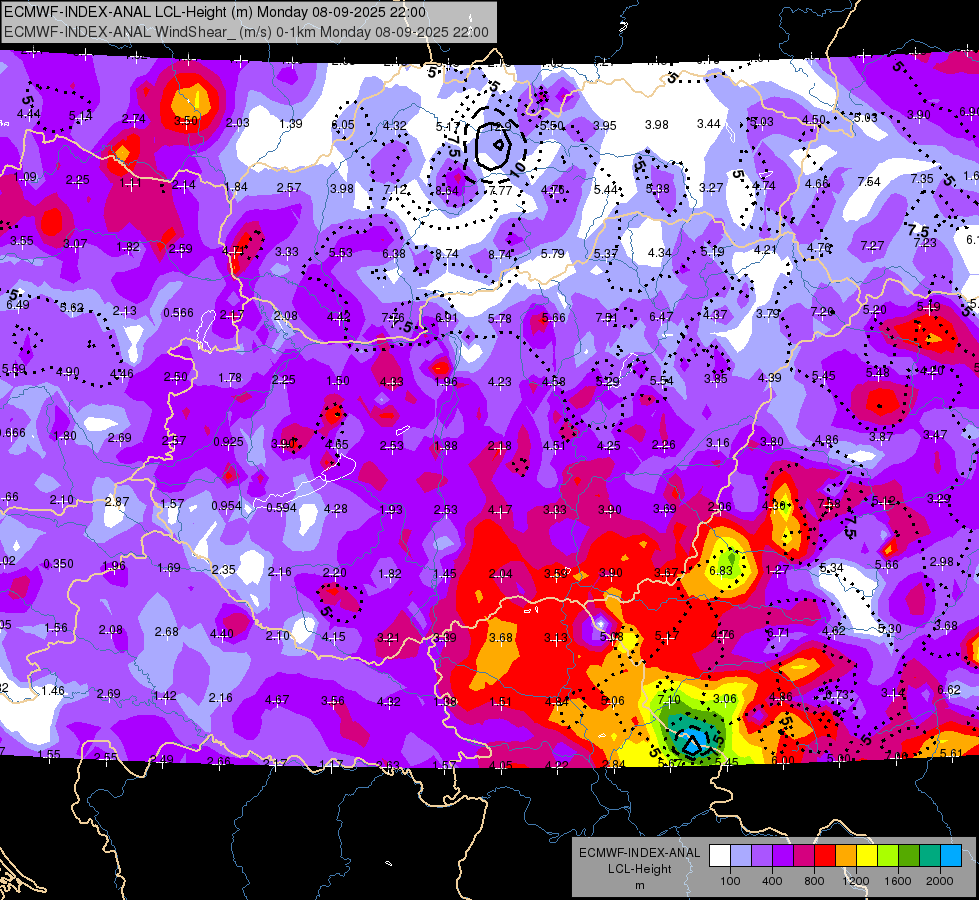The width and height of the screenshot is (979, 900).
Task: Click the wind shear value 0.350
Action: click(58, 564)
